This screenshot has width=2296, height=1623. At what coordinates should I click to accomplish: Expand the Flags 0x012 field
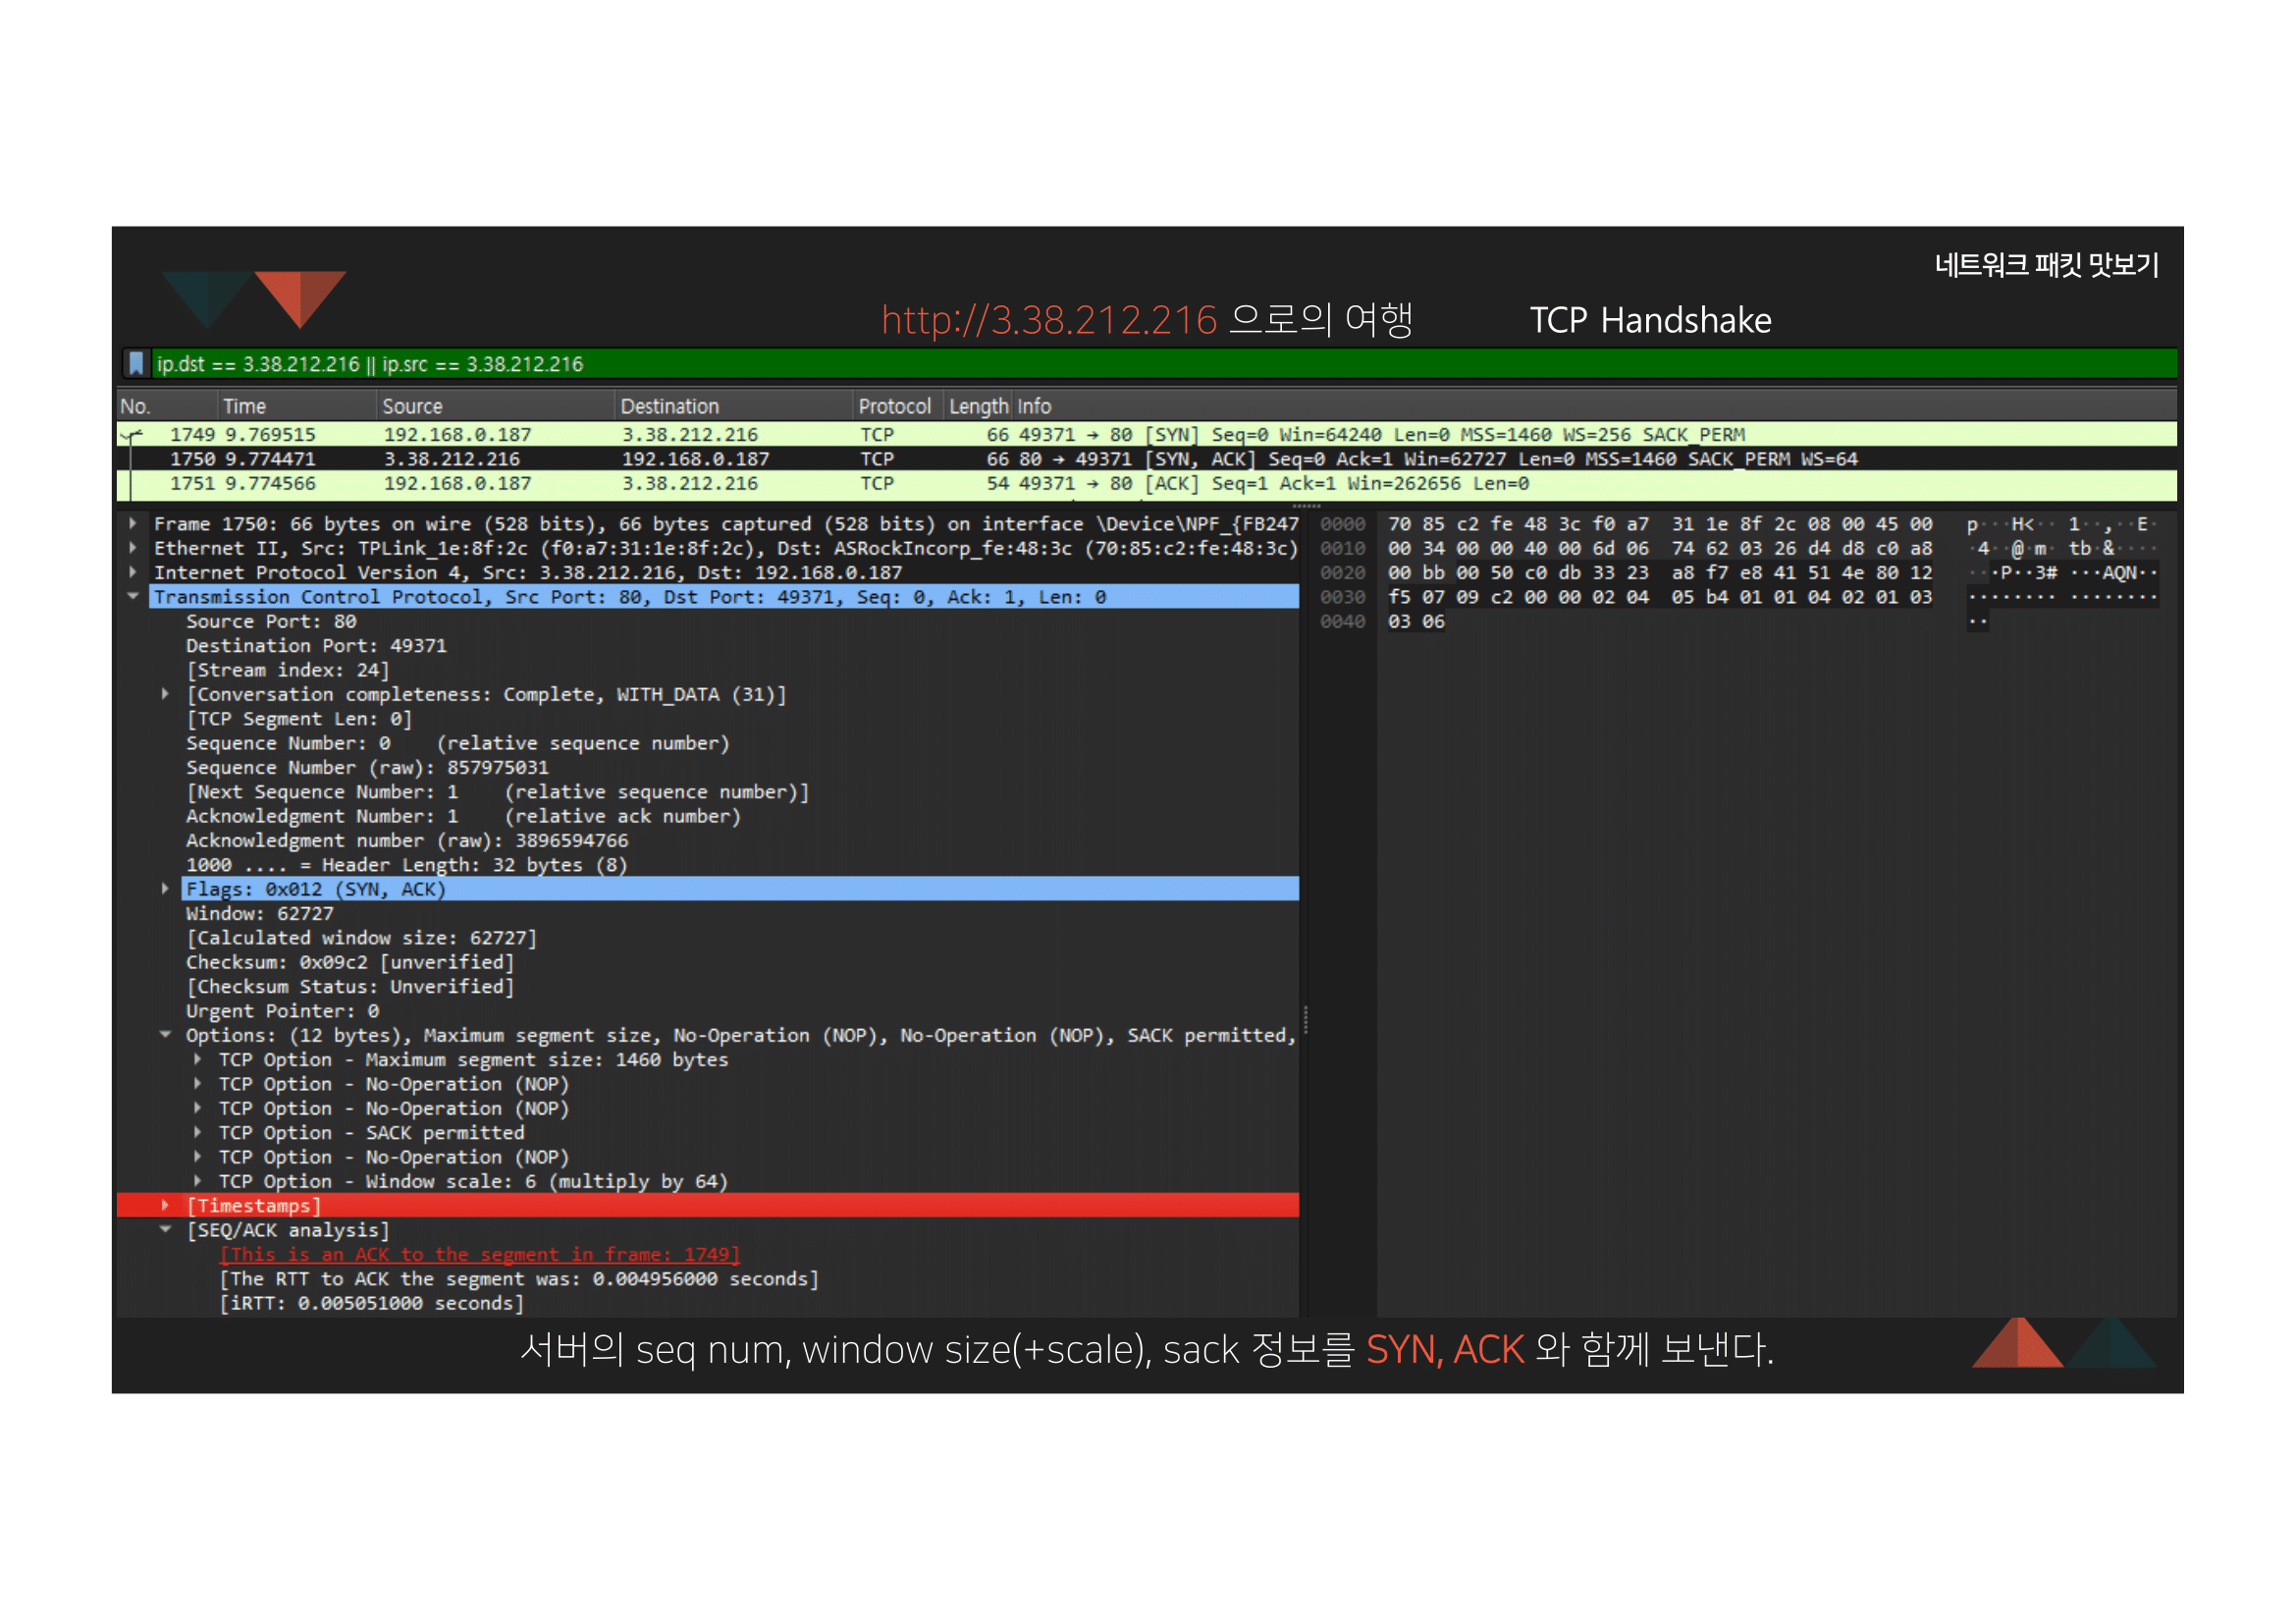[166, 889]
